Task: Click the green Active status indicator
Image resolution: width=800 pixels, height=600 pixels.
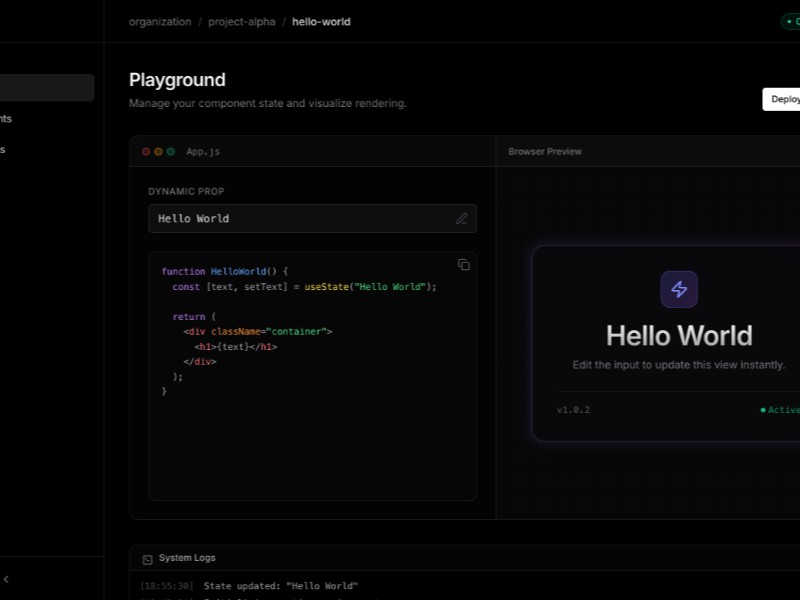Action: 780,410
